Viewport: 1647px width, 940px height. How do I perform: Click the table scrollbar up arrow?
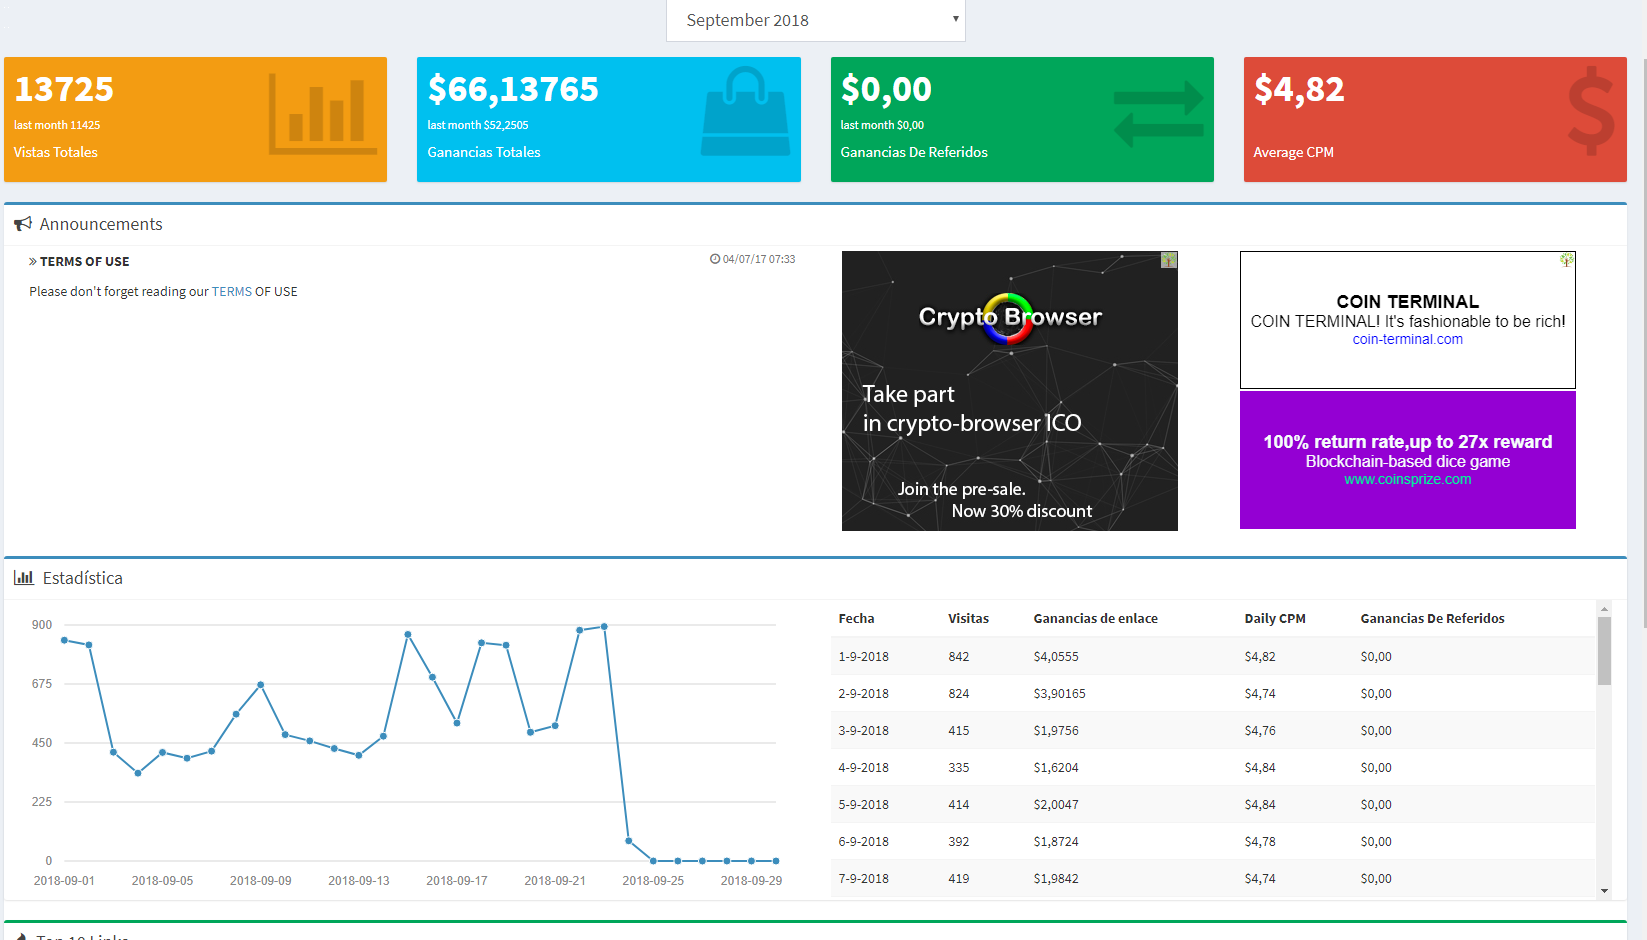(x=1604, y=608)
